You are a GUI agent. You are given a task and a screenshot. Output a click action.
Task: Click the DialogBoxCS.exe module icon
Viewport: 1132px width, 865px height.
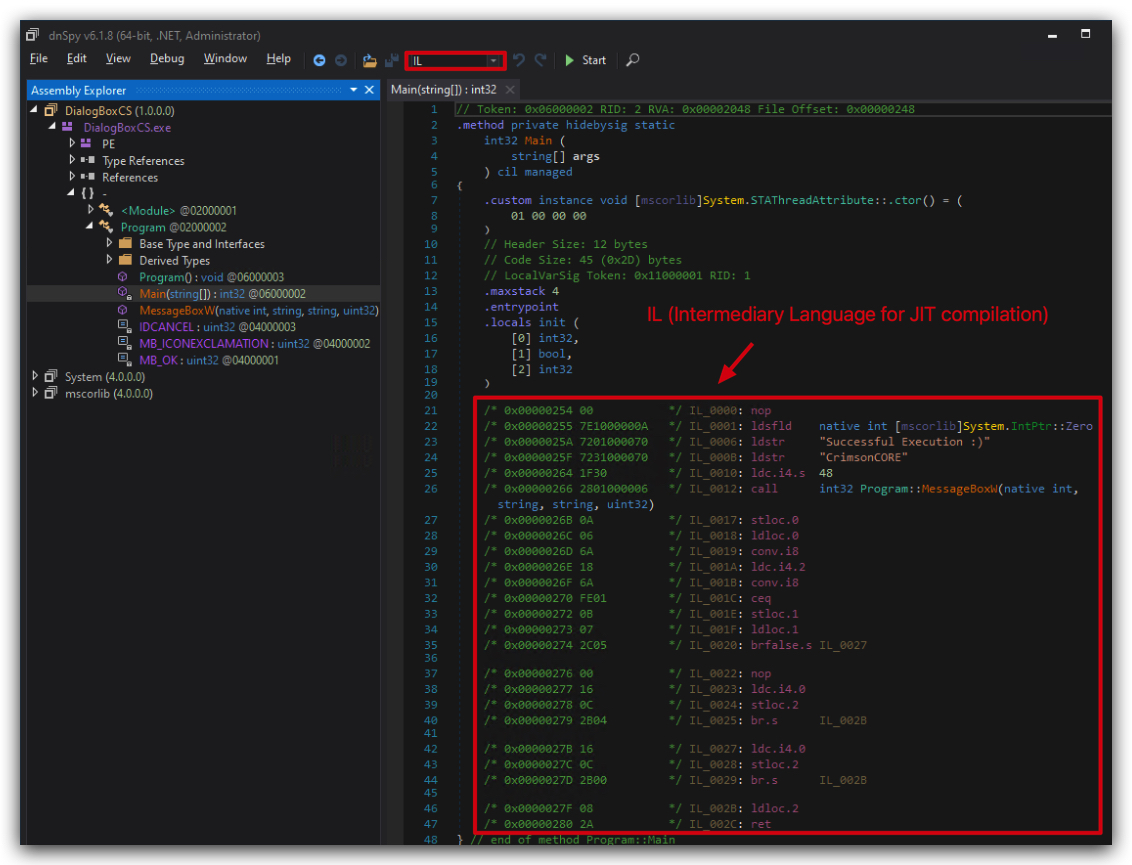pyautogui.click(x=68, y=126)
